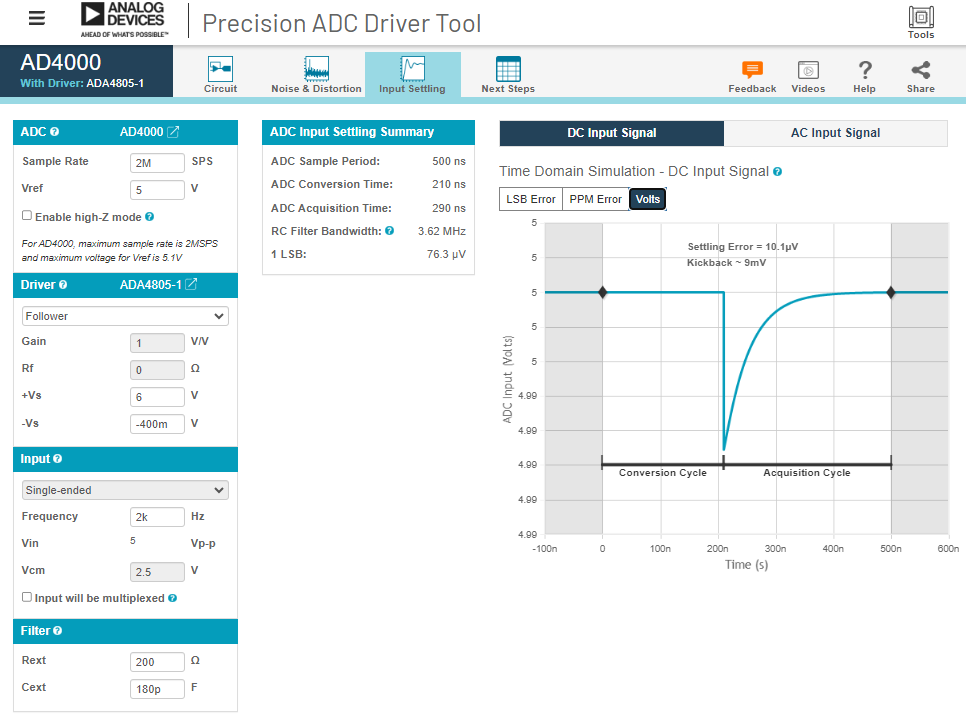Open the hamburger menu
966x720 pixels.
(37, 19)
